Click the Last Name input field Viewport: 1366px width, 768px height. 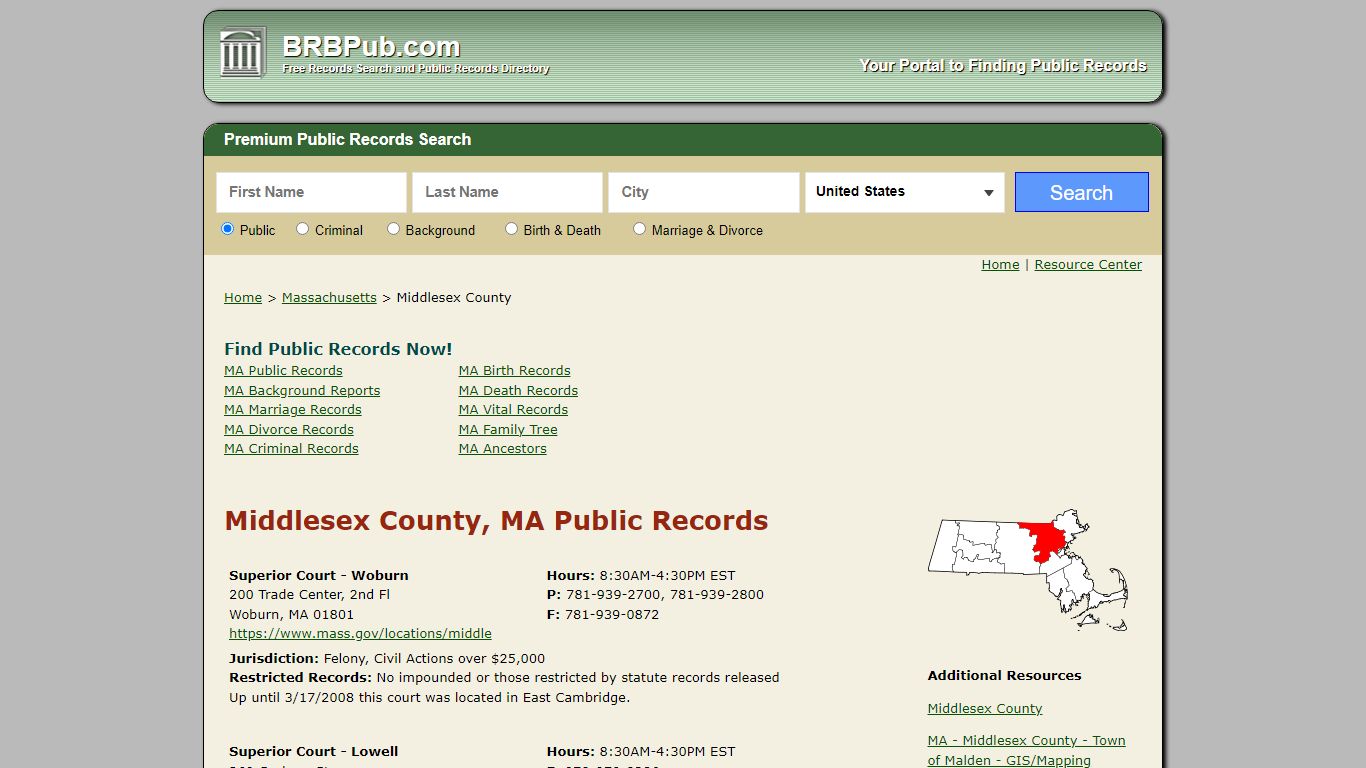pyautogui.click(x=507, y=192)
